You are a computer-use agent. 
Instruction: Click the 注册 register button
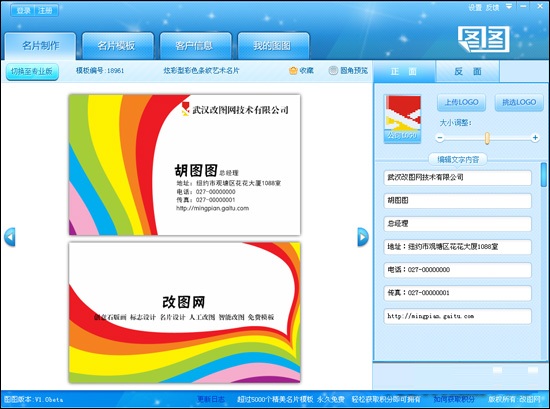[46, 11]
